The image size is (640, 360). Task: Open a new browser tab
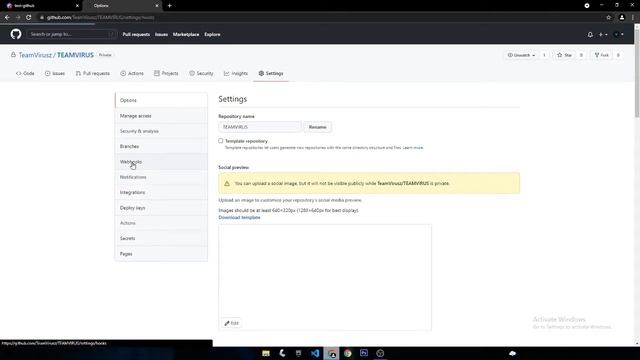click(x=169, y=6)
